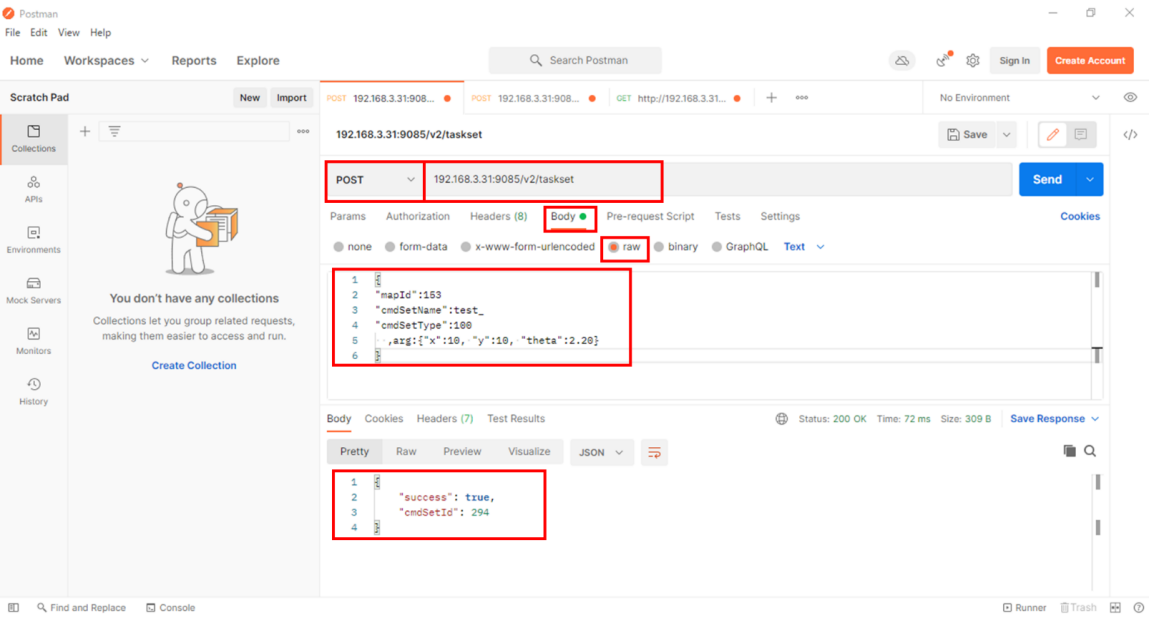Expand the No Environment selector
This screenshot has height=628, width=1156.
(x=1019, y=98)
